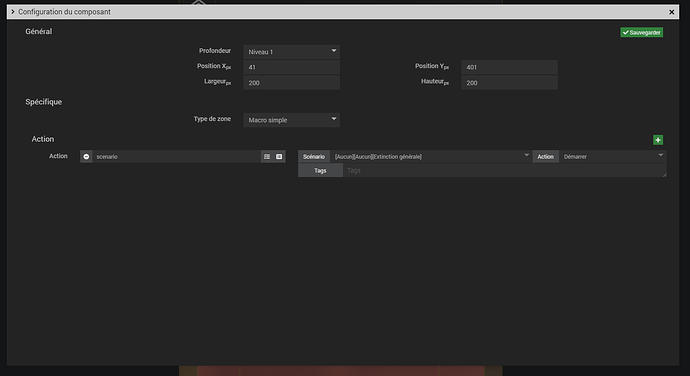
Task: Click the scenario action text field
Action: 176,156
